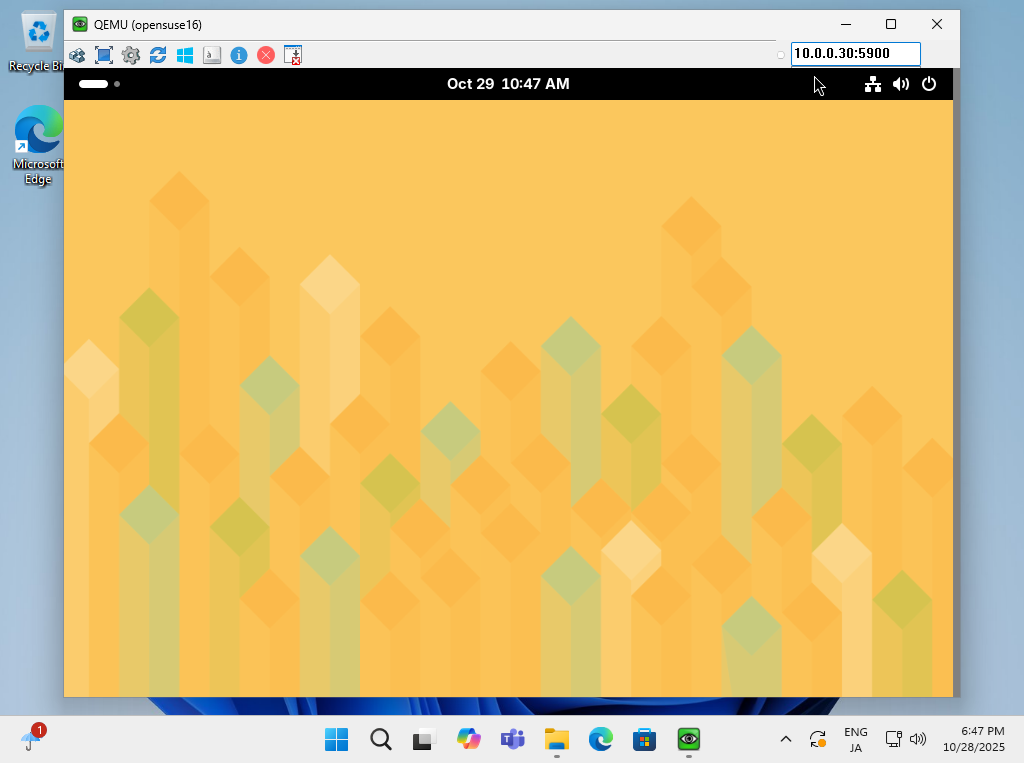The height and width of the screenshot is (763, 1024).
Task: Maximize the QEMU viewer window
Action: (891, 25)
